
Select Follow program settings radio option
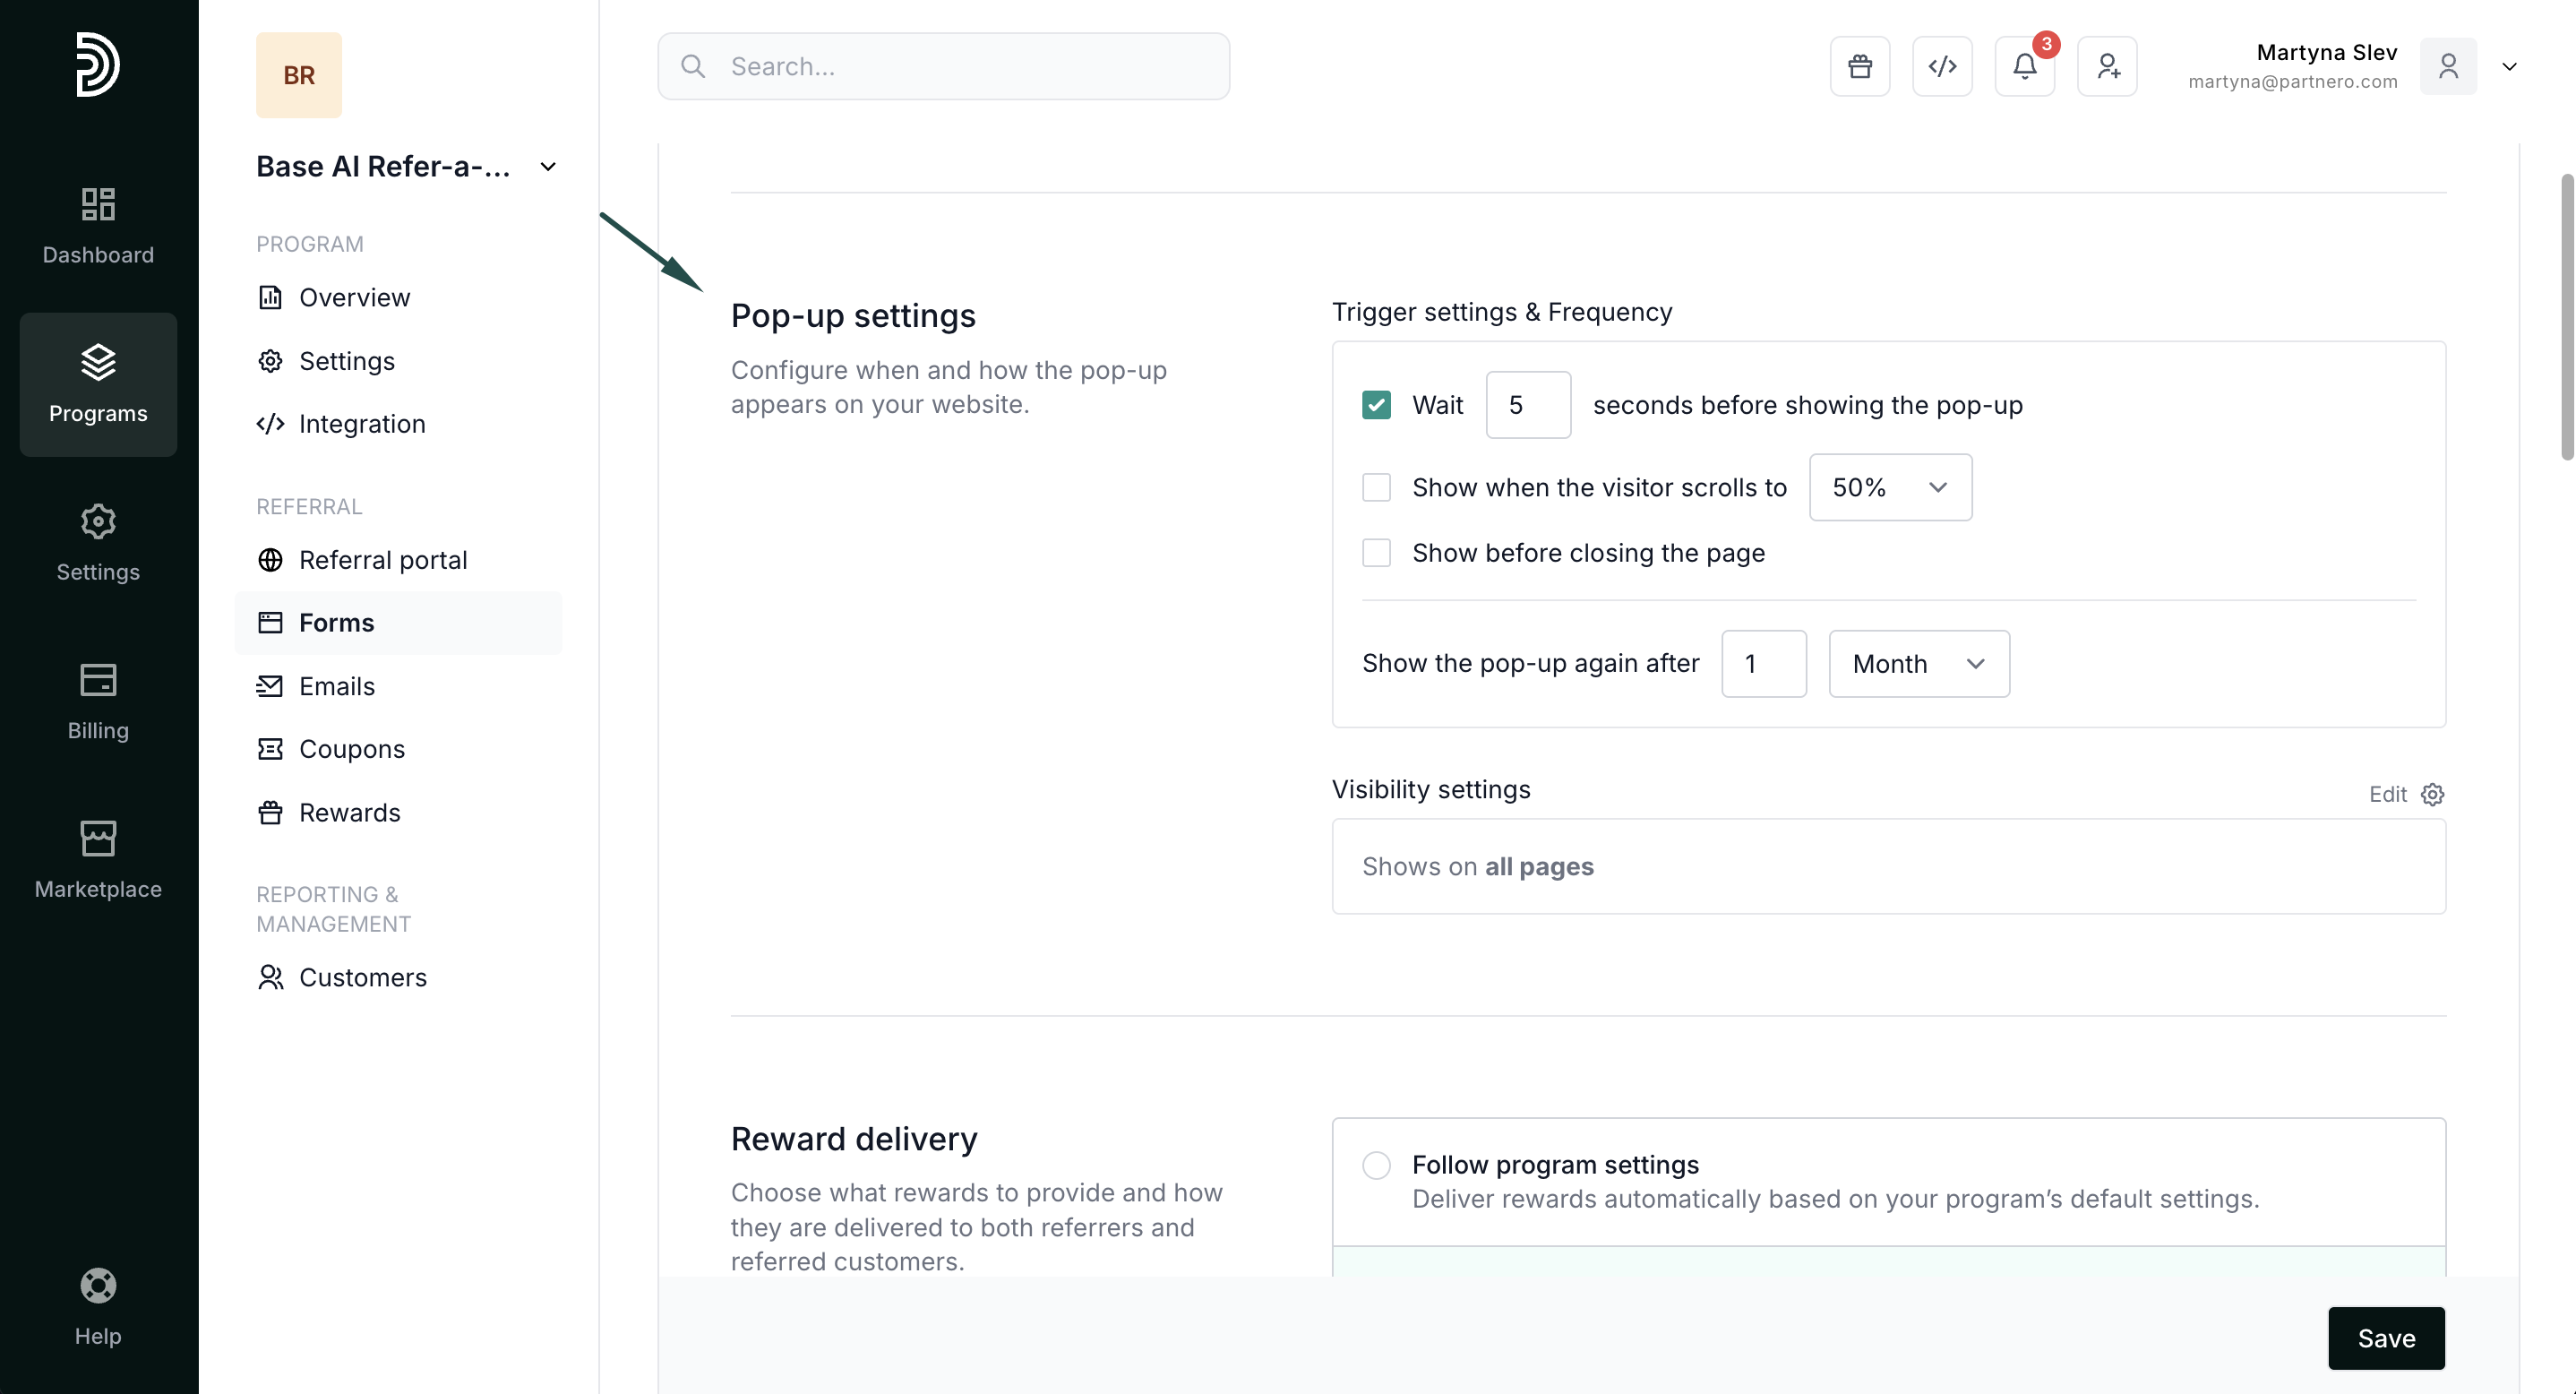[x=1376, y=1165]
